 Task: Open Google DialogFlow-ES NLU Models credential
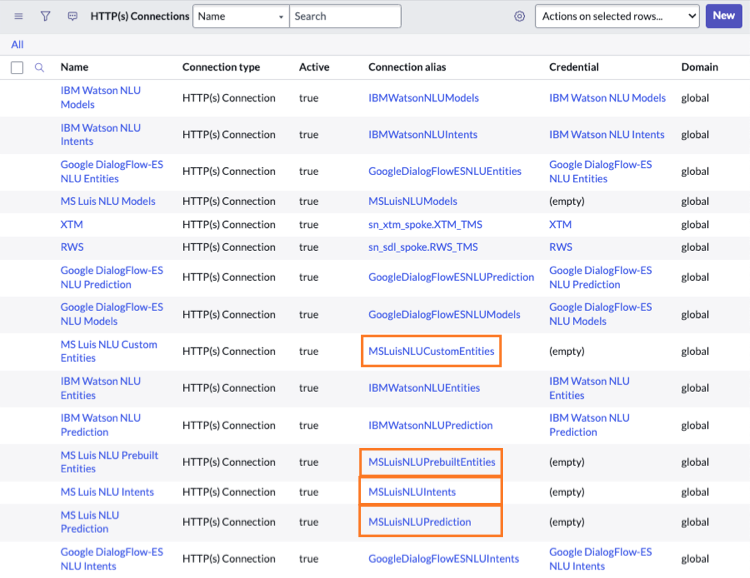[600, 314]
